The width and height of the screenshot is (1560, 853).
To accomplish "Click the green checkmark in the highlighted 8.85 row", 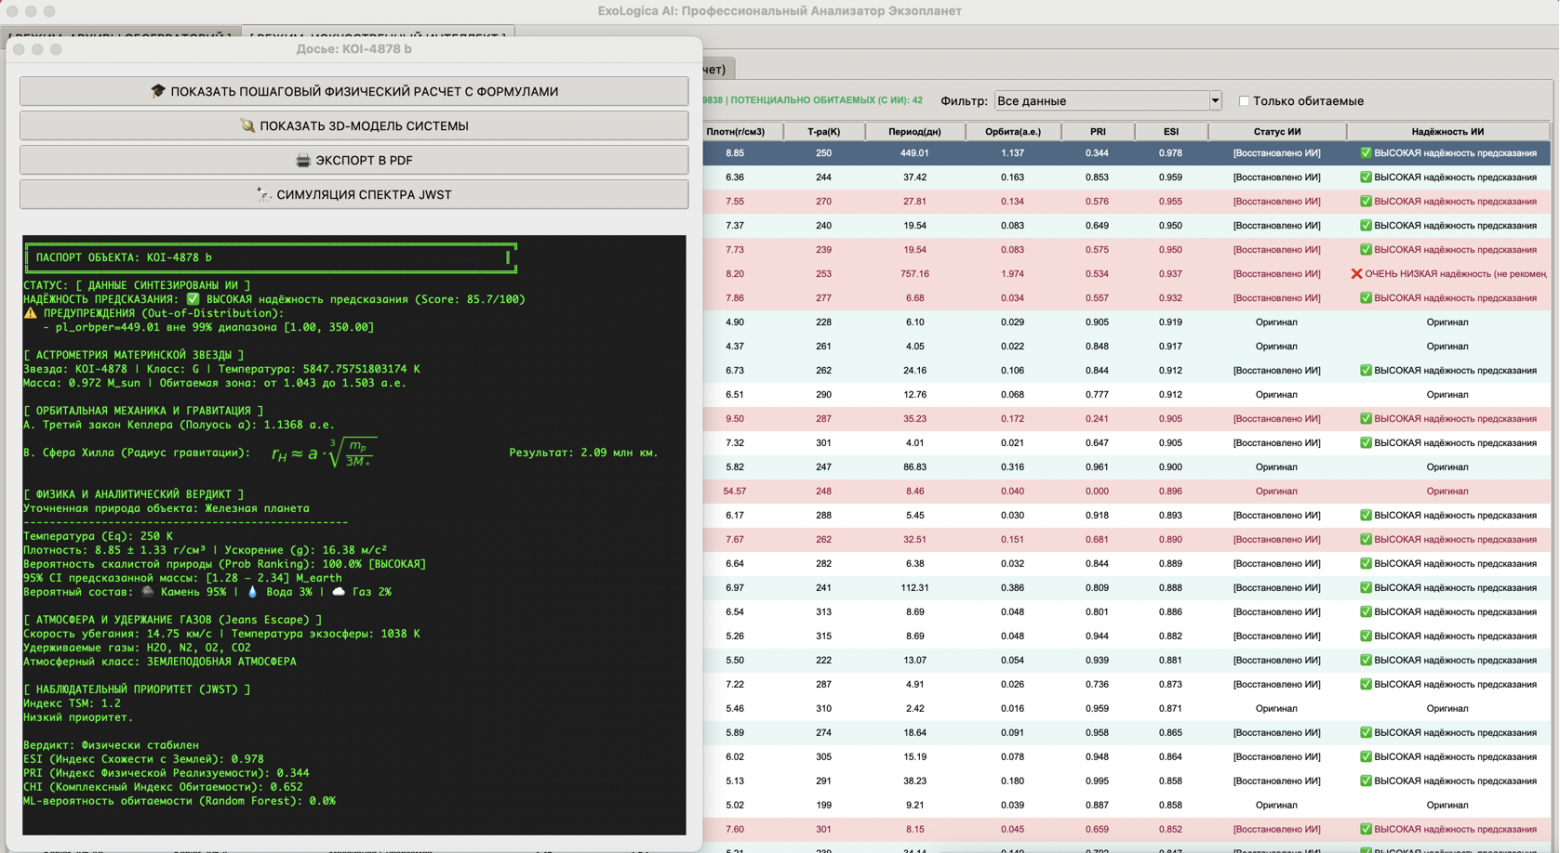I will click(x=1365, y=153).
